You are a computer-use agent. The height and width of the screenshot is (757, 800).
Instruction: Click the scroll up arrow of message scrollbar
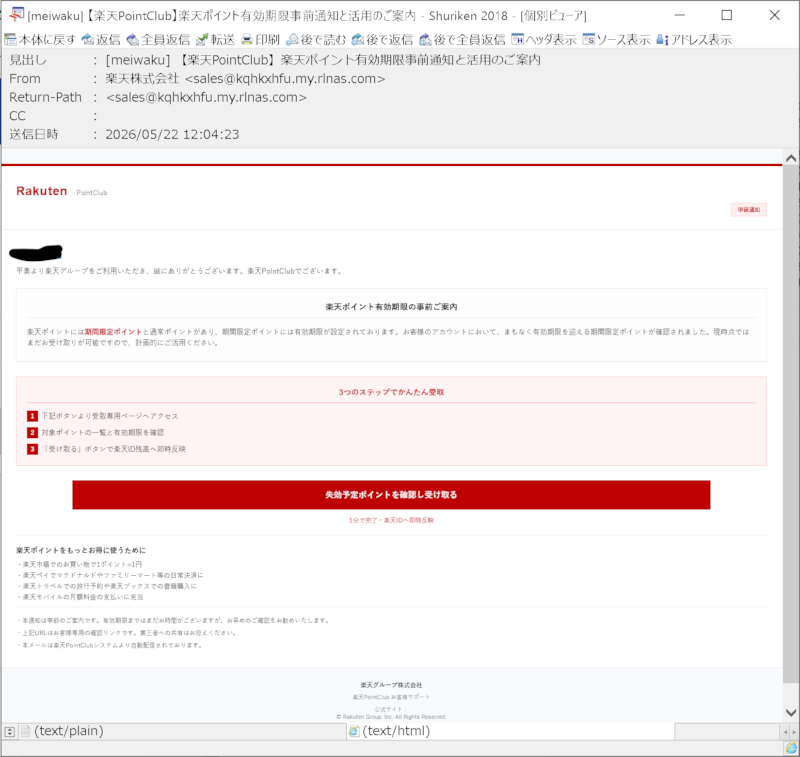point(791,158)
